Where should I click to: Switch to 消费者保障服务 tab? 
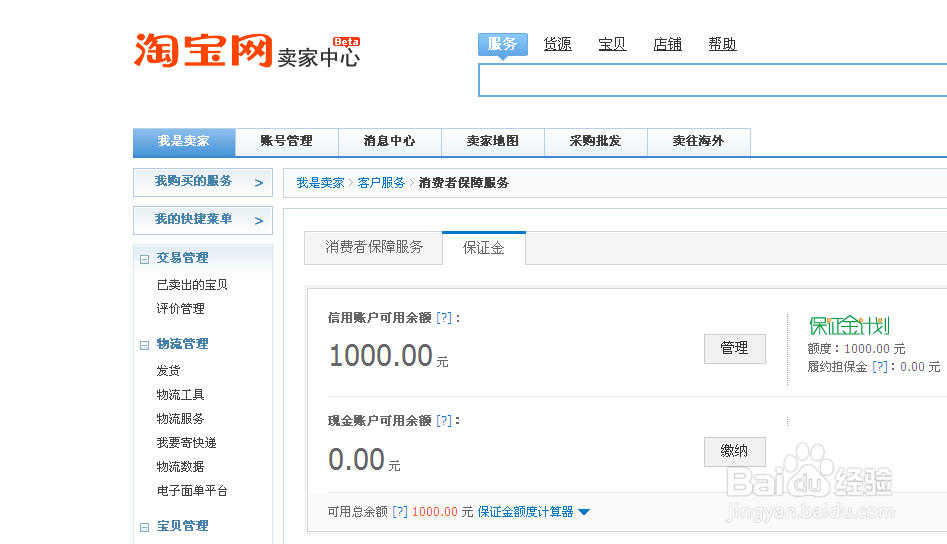(374, 248)
